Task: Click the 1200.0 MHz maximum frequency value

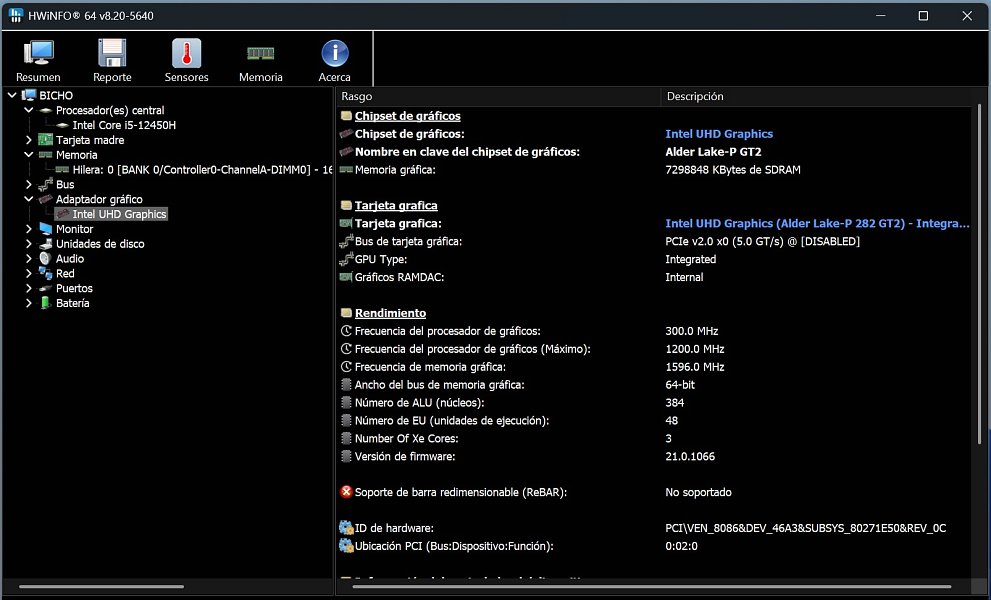Action: (695, 349)
